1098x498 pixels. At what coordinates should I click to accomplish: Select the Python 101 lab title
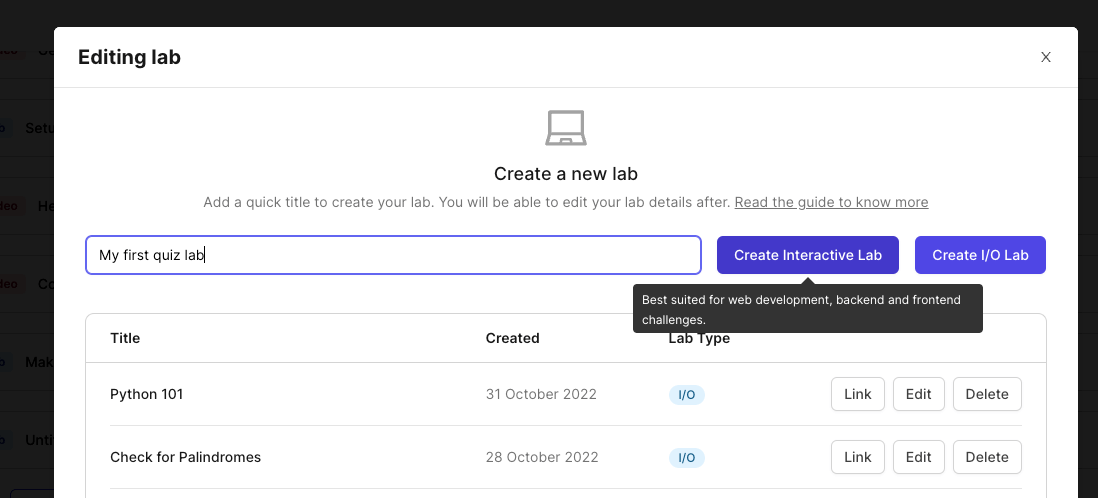(x=146, y=394)
